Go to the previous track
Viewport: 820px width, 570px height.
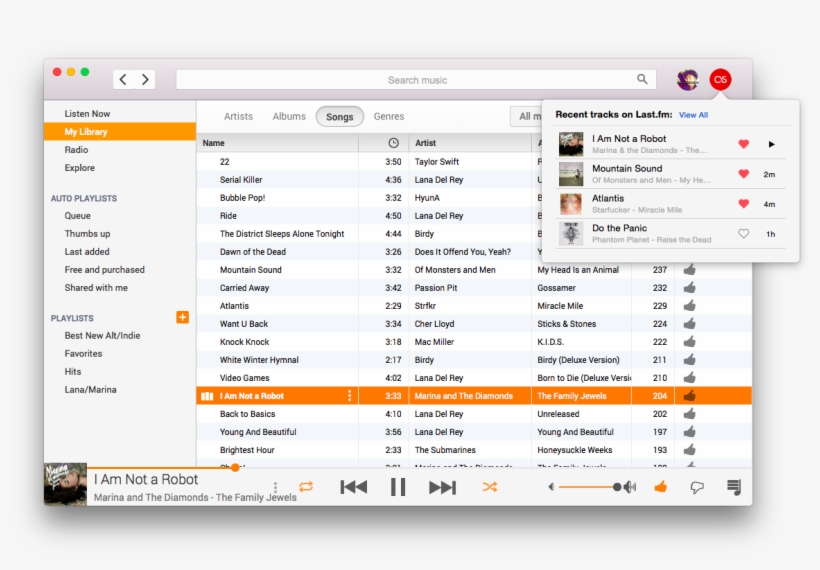(353, 487)
